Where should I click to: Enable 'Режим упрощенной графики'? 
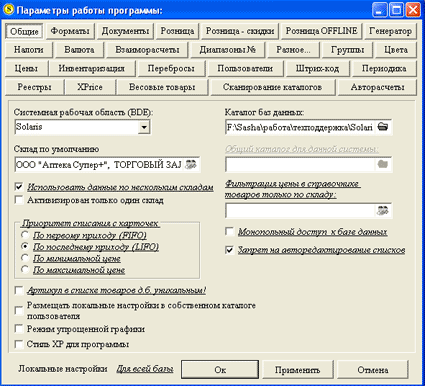19,329
